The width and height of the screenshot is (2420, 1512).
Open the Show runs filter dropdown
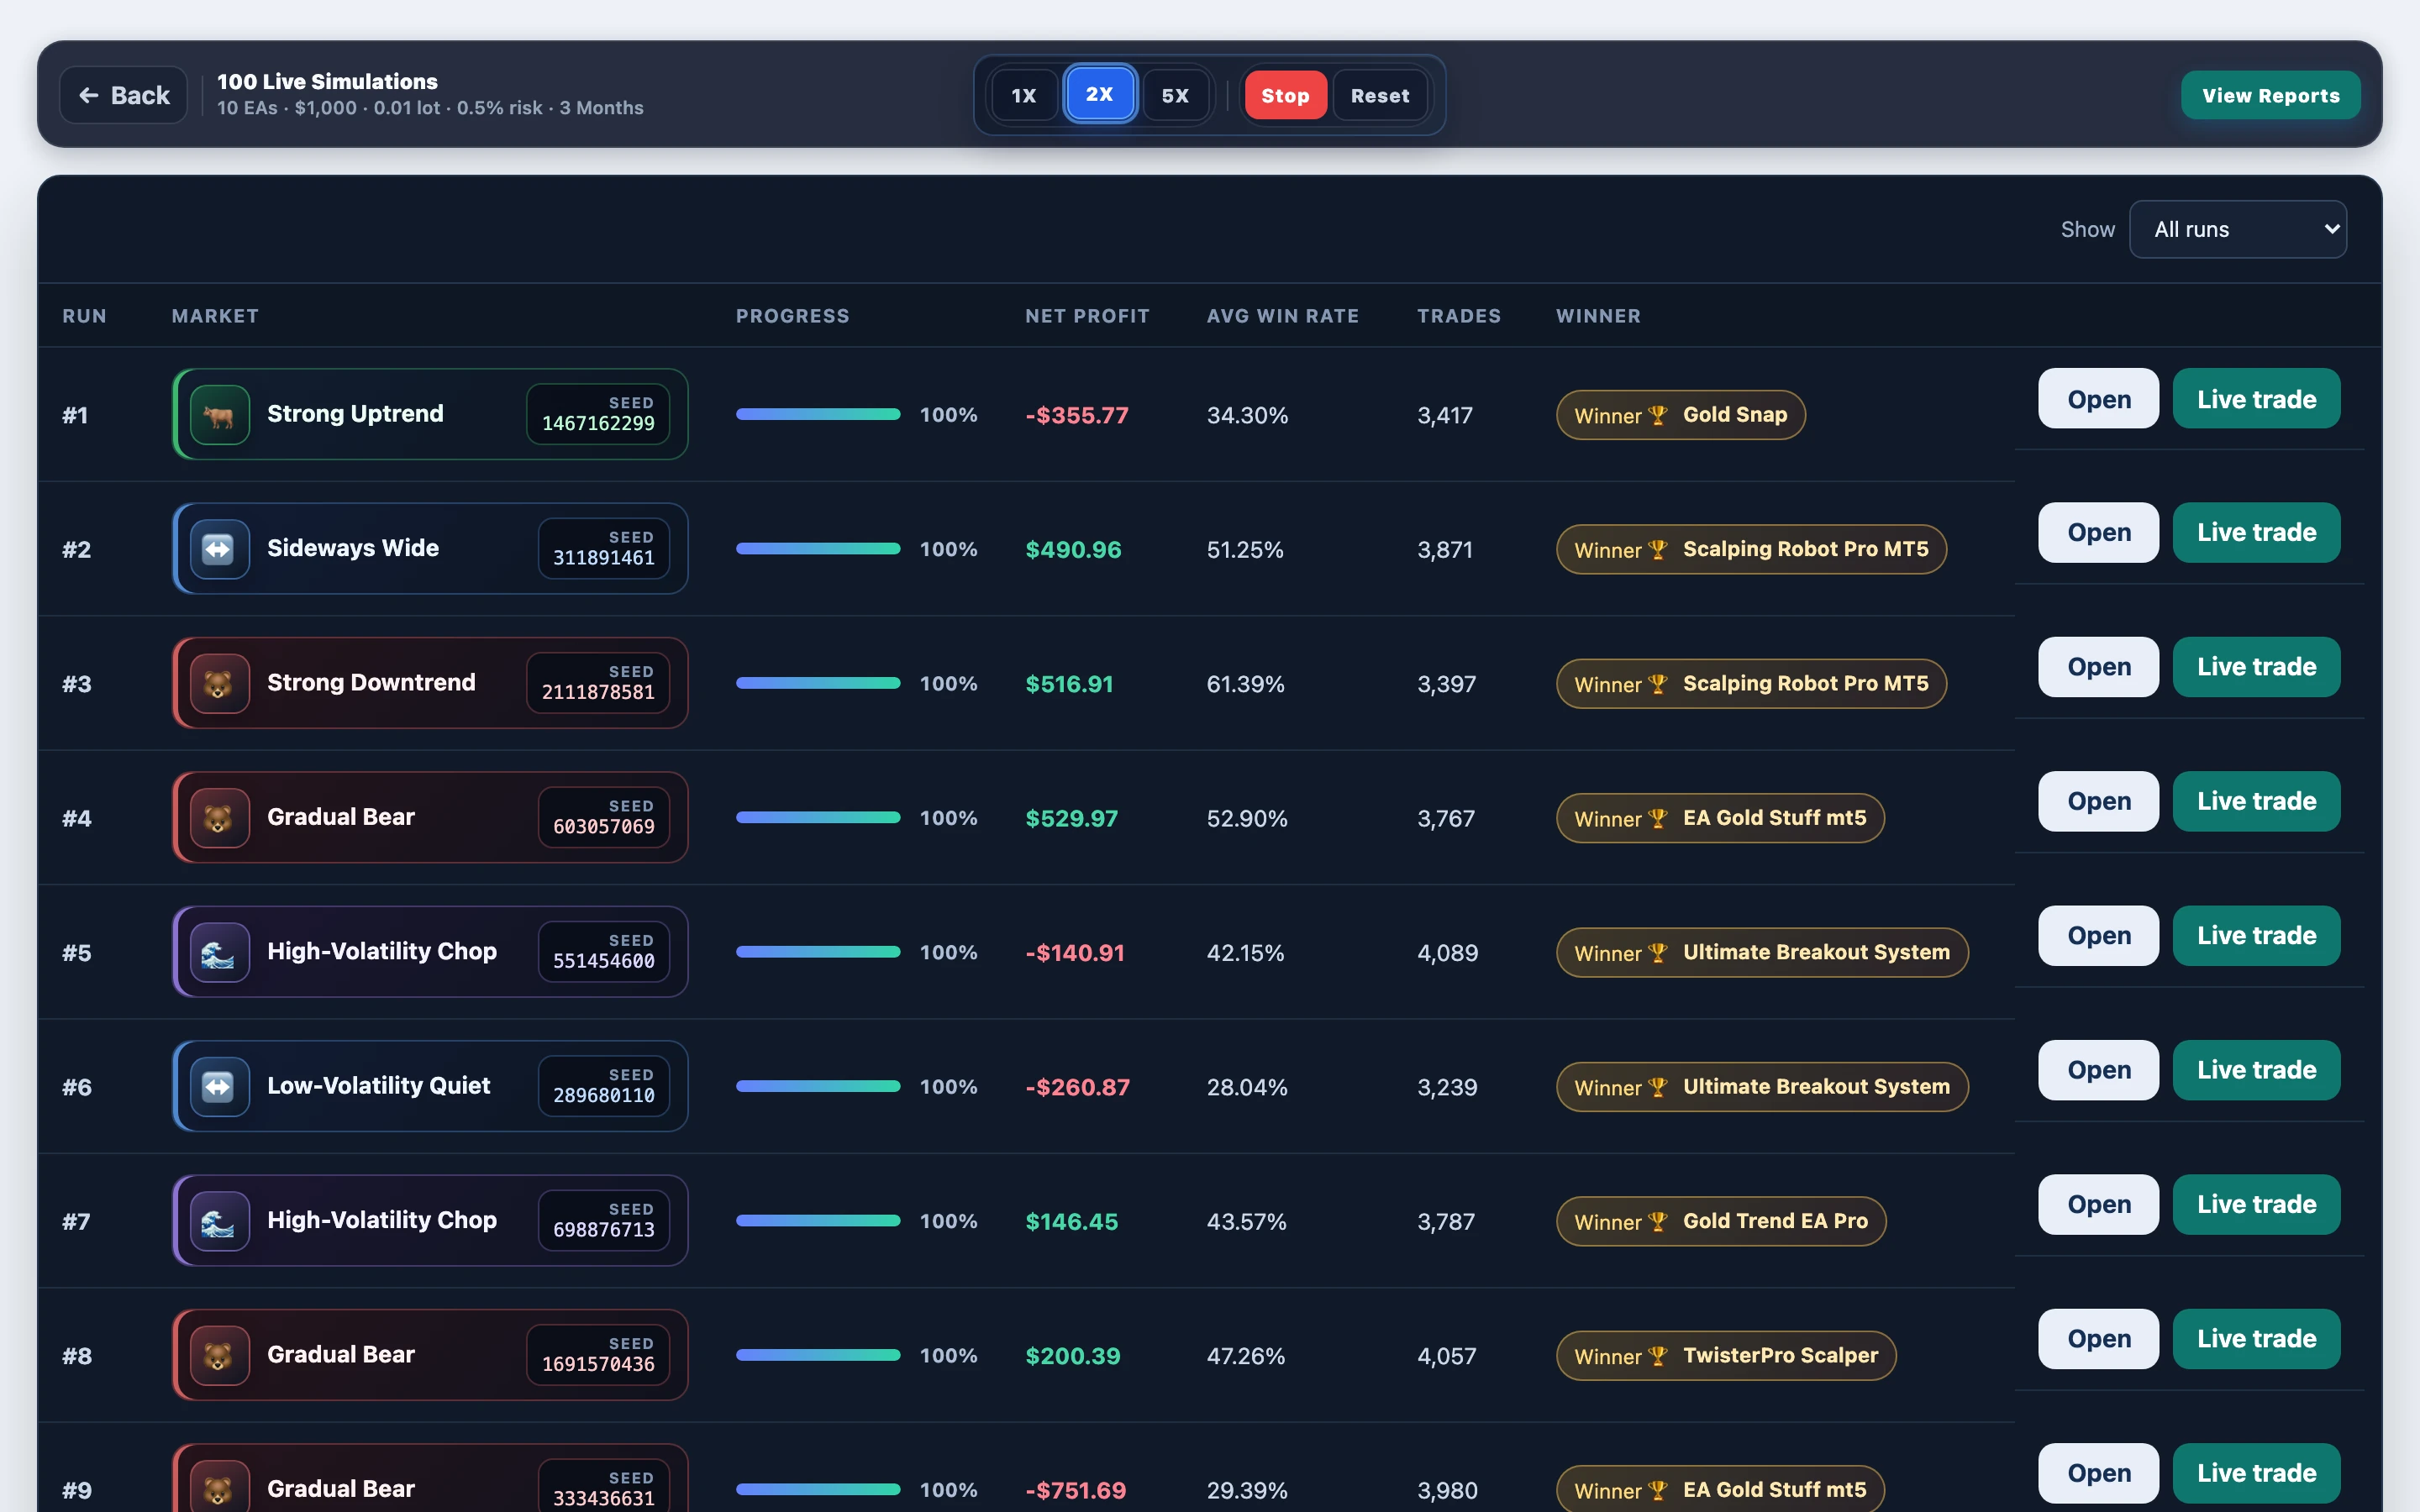point(2238,229)
